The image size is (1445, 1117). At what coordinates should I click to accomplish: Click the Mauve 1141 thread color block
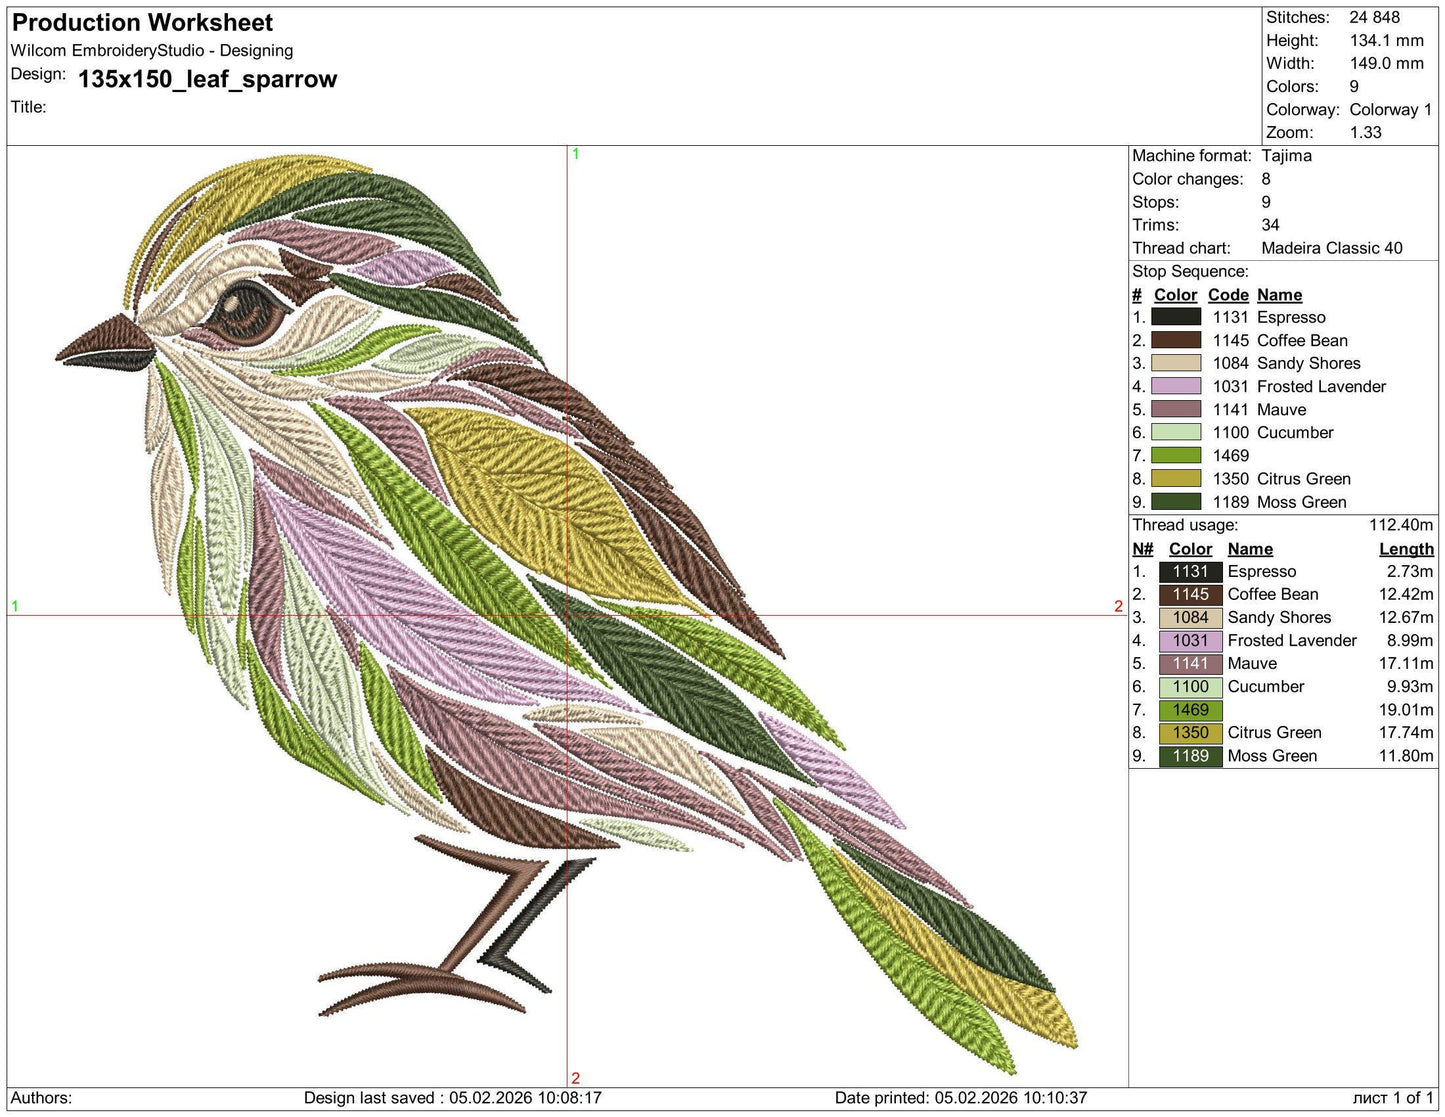coord(1176,409)
